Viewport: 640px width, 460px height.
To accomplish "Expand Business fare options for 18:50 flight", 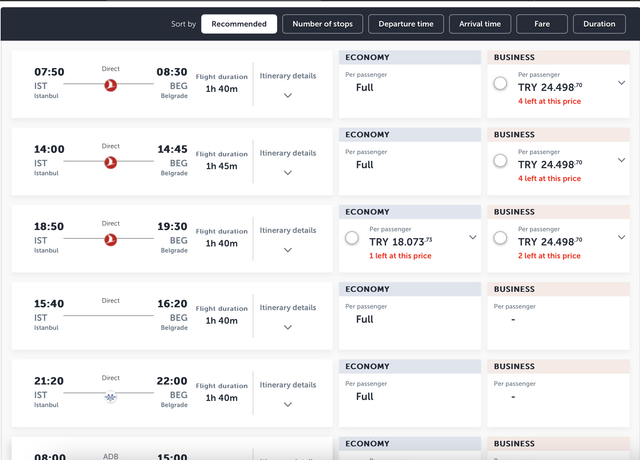I will (x=621, y=237).
